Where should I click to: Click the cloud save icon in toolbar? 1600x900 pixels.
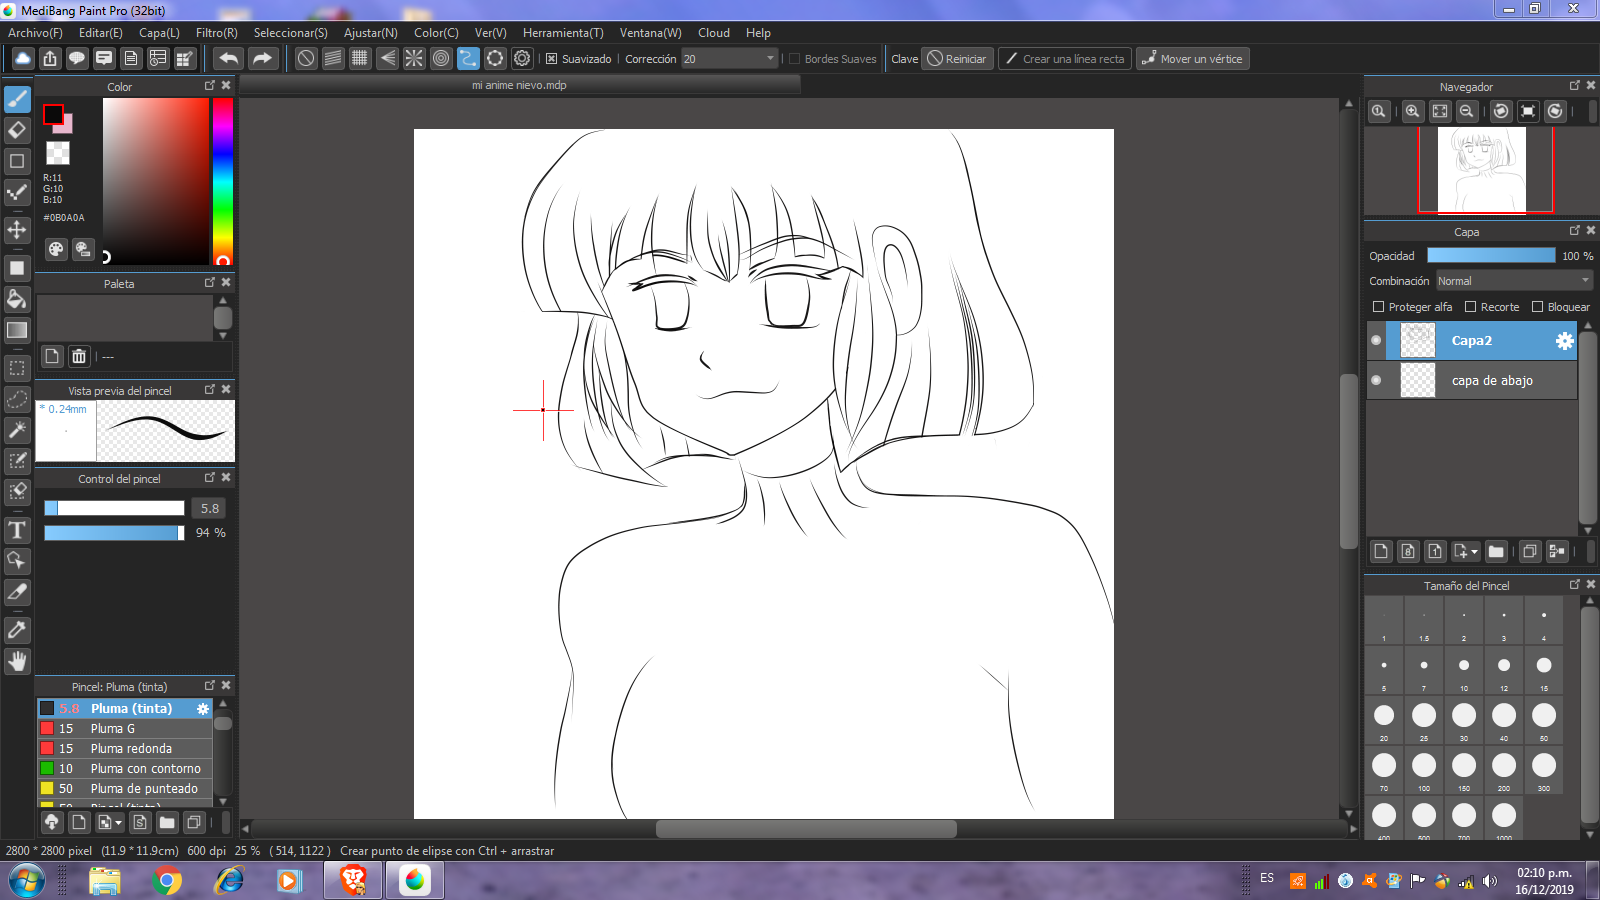(23, 58)
